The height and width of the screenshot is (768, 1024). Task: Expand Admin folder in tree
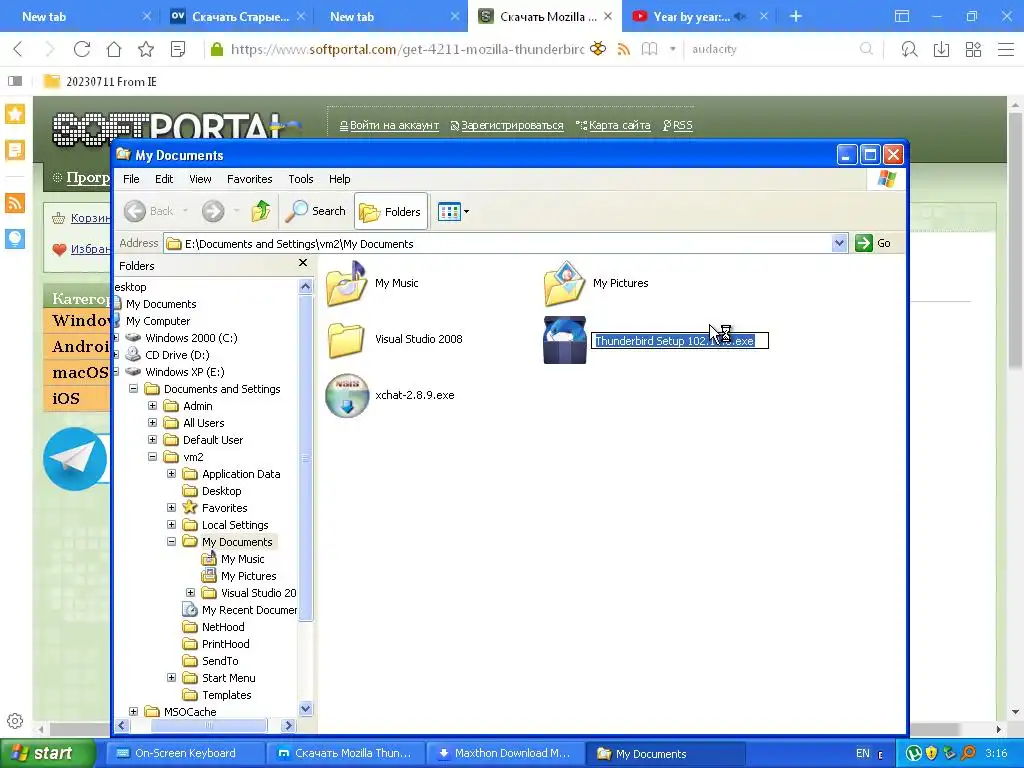click(152, 406)
